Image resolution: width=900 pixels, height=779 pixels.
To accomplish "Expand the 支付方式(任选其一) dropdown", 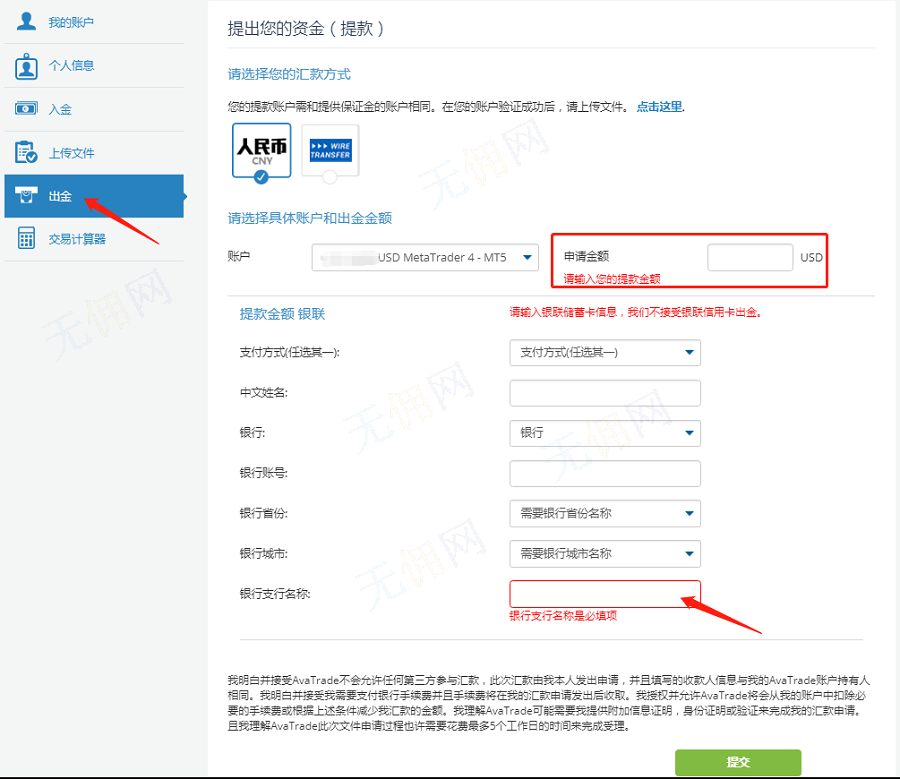I will (x=605, y=353).
